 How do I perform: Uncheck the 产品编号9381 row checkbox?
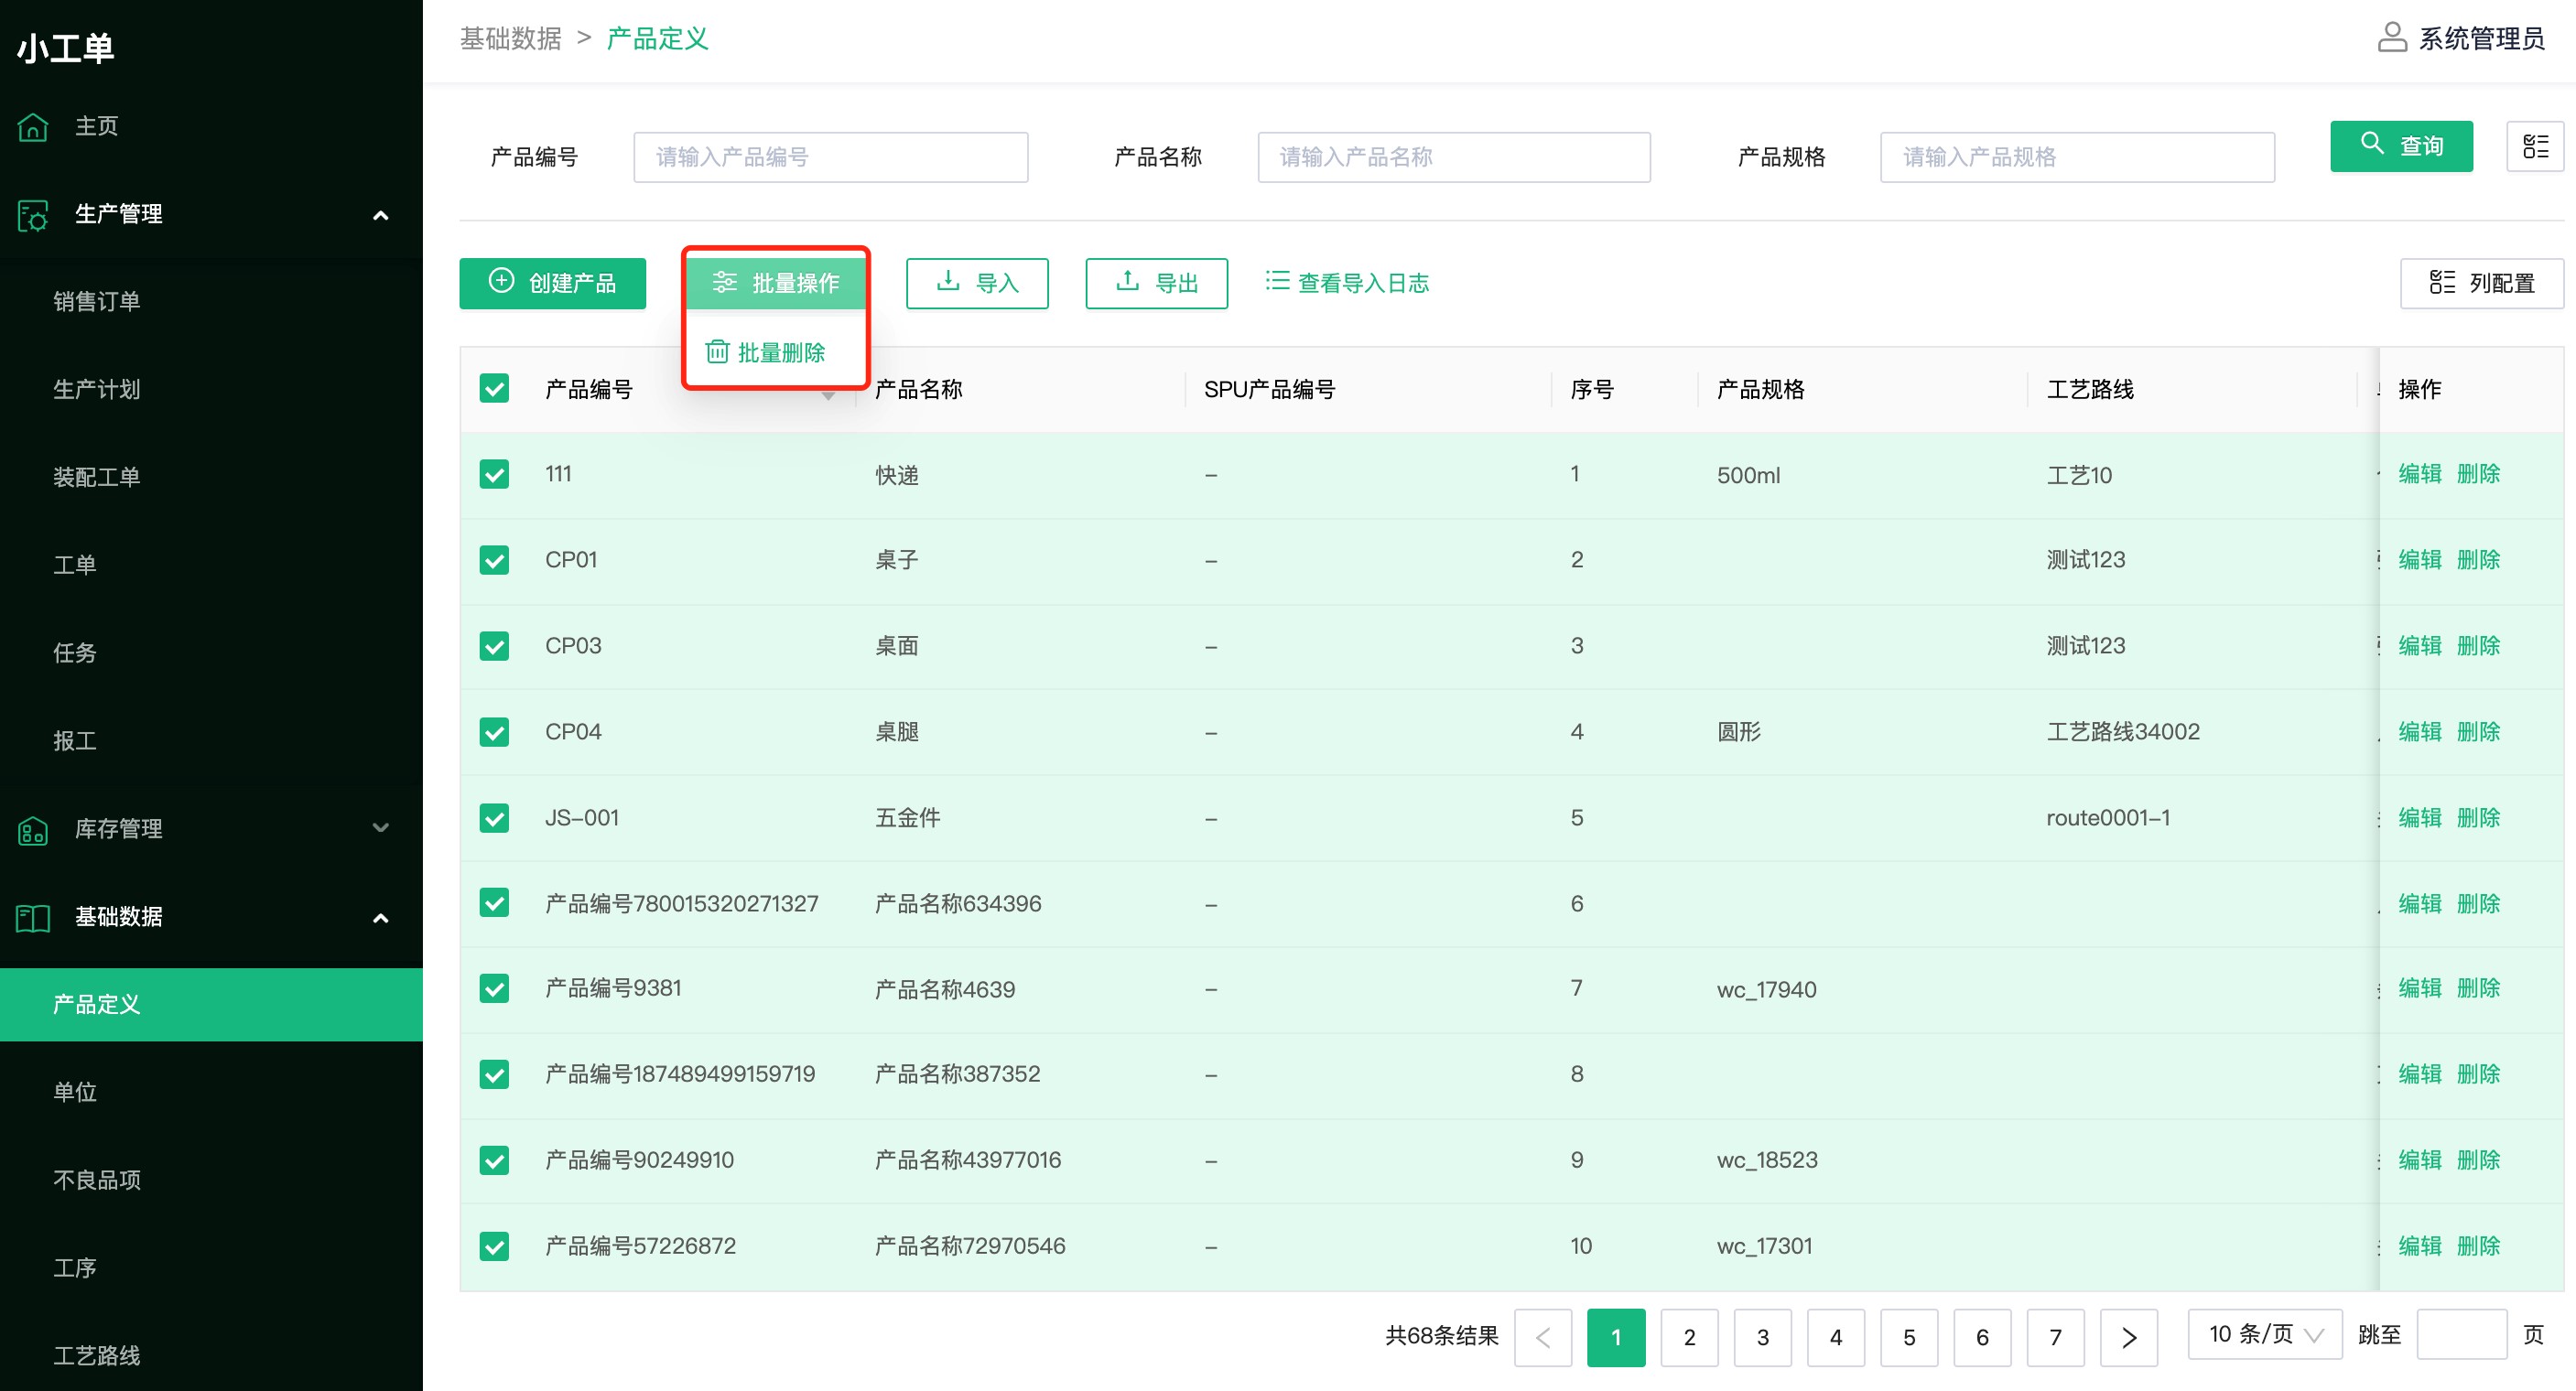pyautogui.click(x=494, y=988)
